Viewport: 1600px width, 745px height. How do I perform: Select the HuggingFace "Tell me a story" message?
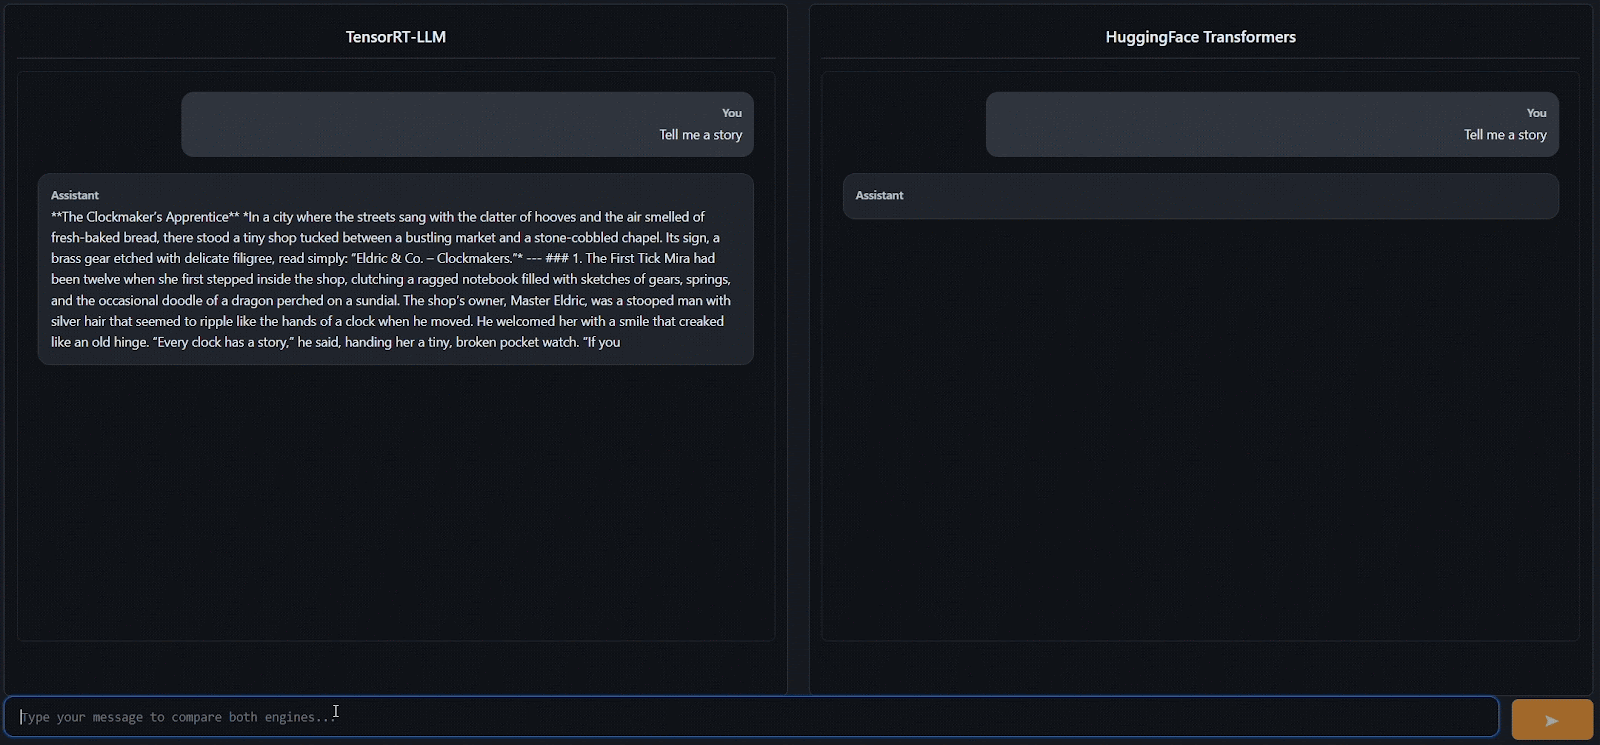click(1505, 135)
